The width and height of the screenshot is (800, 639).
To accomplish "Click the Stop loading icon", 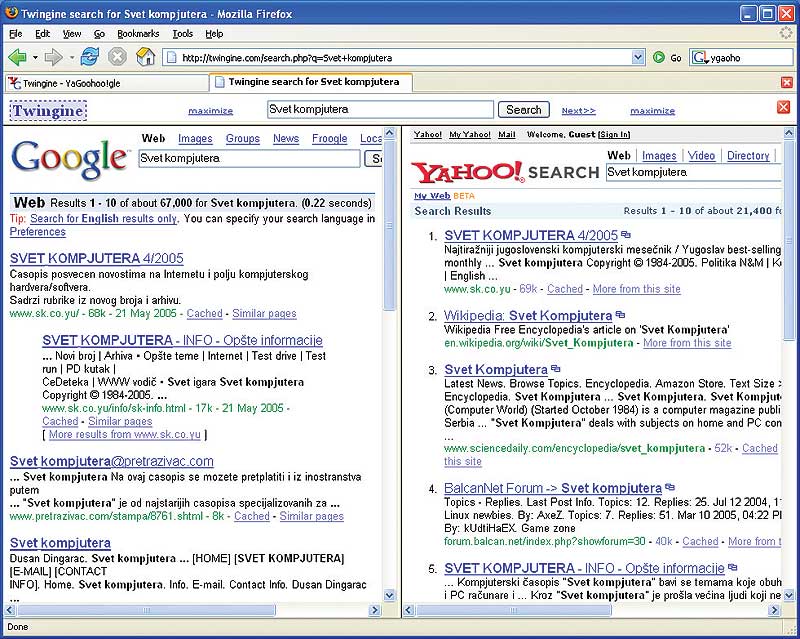I will [117, 57].
